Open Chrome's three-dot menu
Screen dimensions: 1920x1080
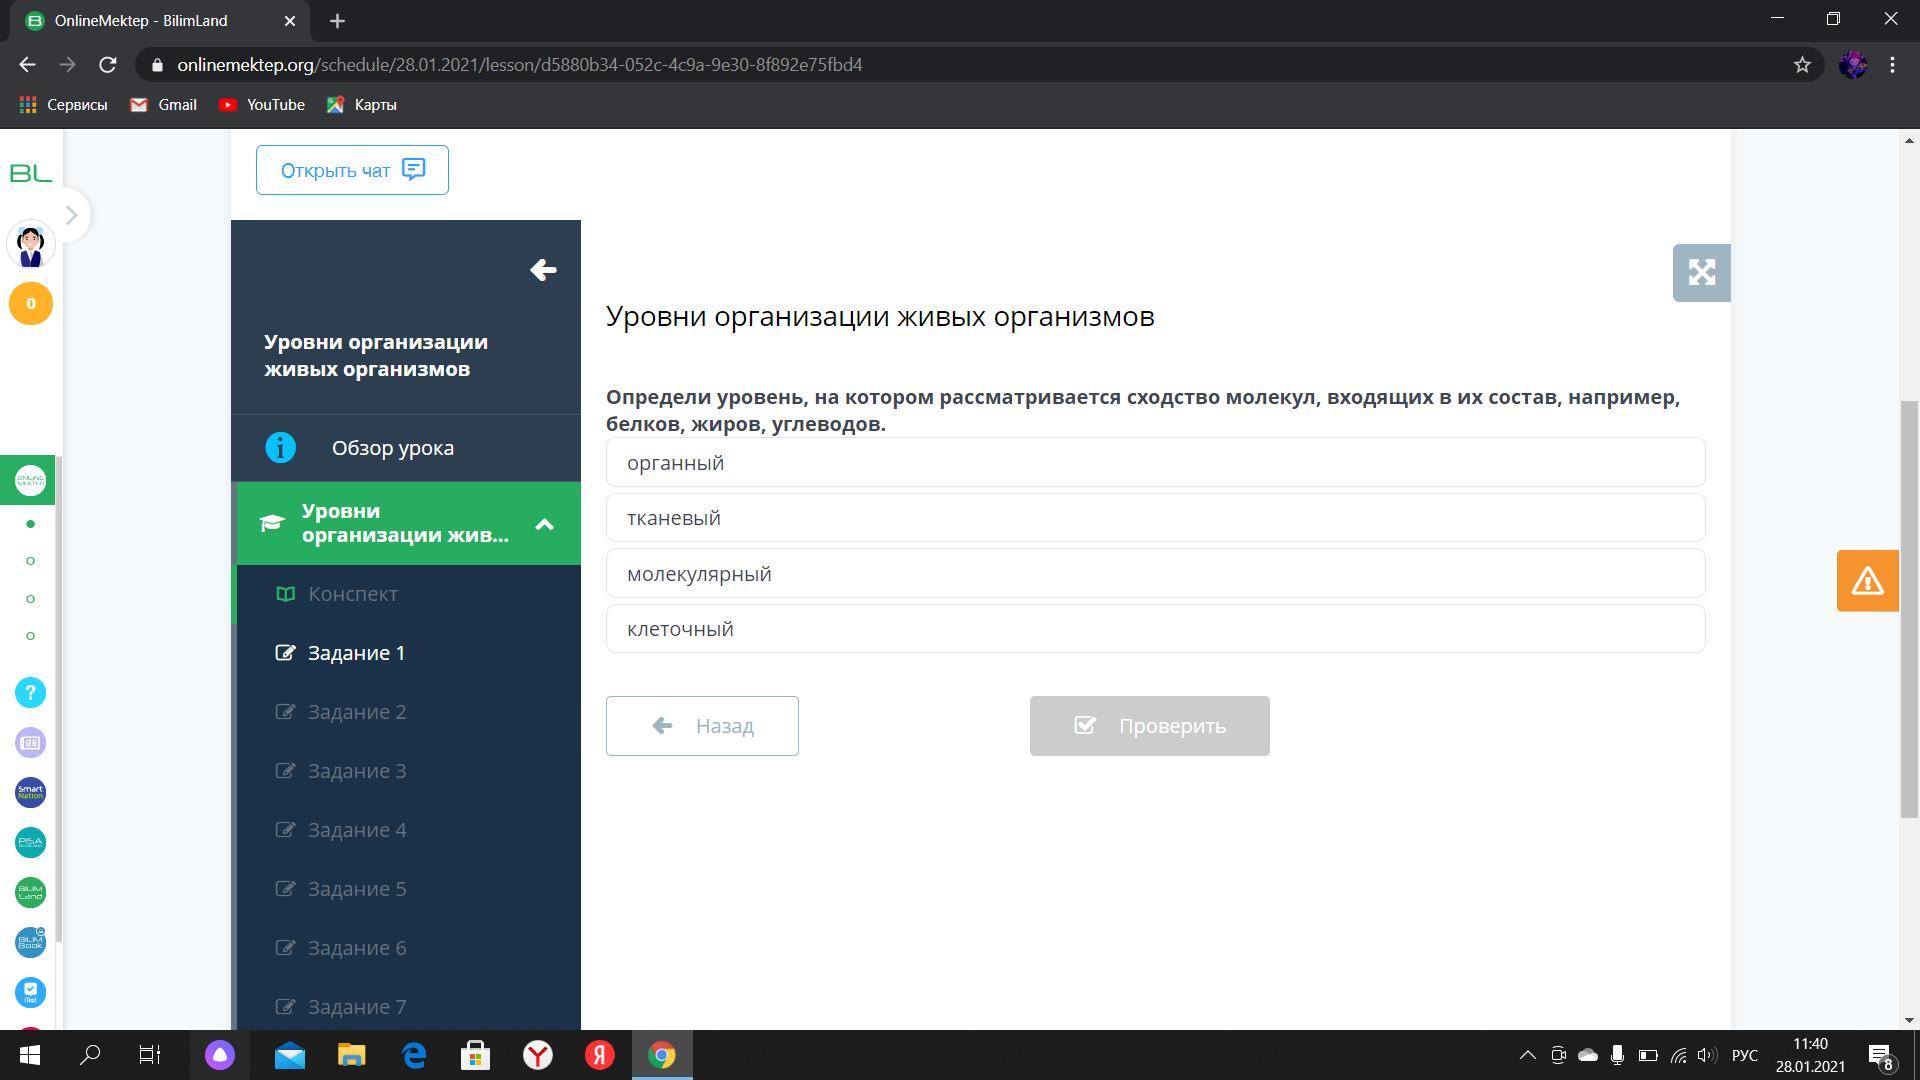point(1892,65)
